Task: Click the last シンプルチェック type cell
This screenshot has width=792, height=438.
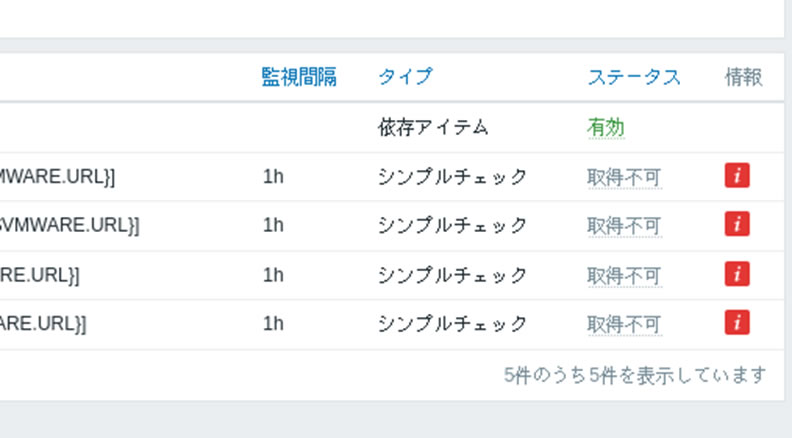Action: (452, 324)
